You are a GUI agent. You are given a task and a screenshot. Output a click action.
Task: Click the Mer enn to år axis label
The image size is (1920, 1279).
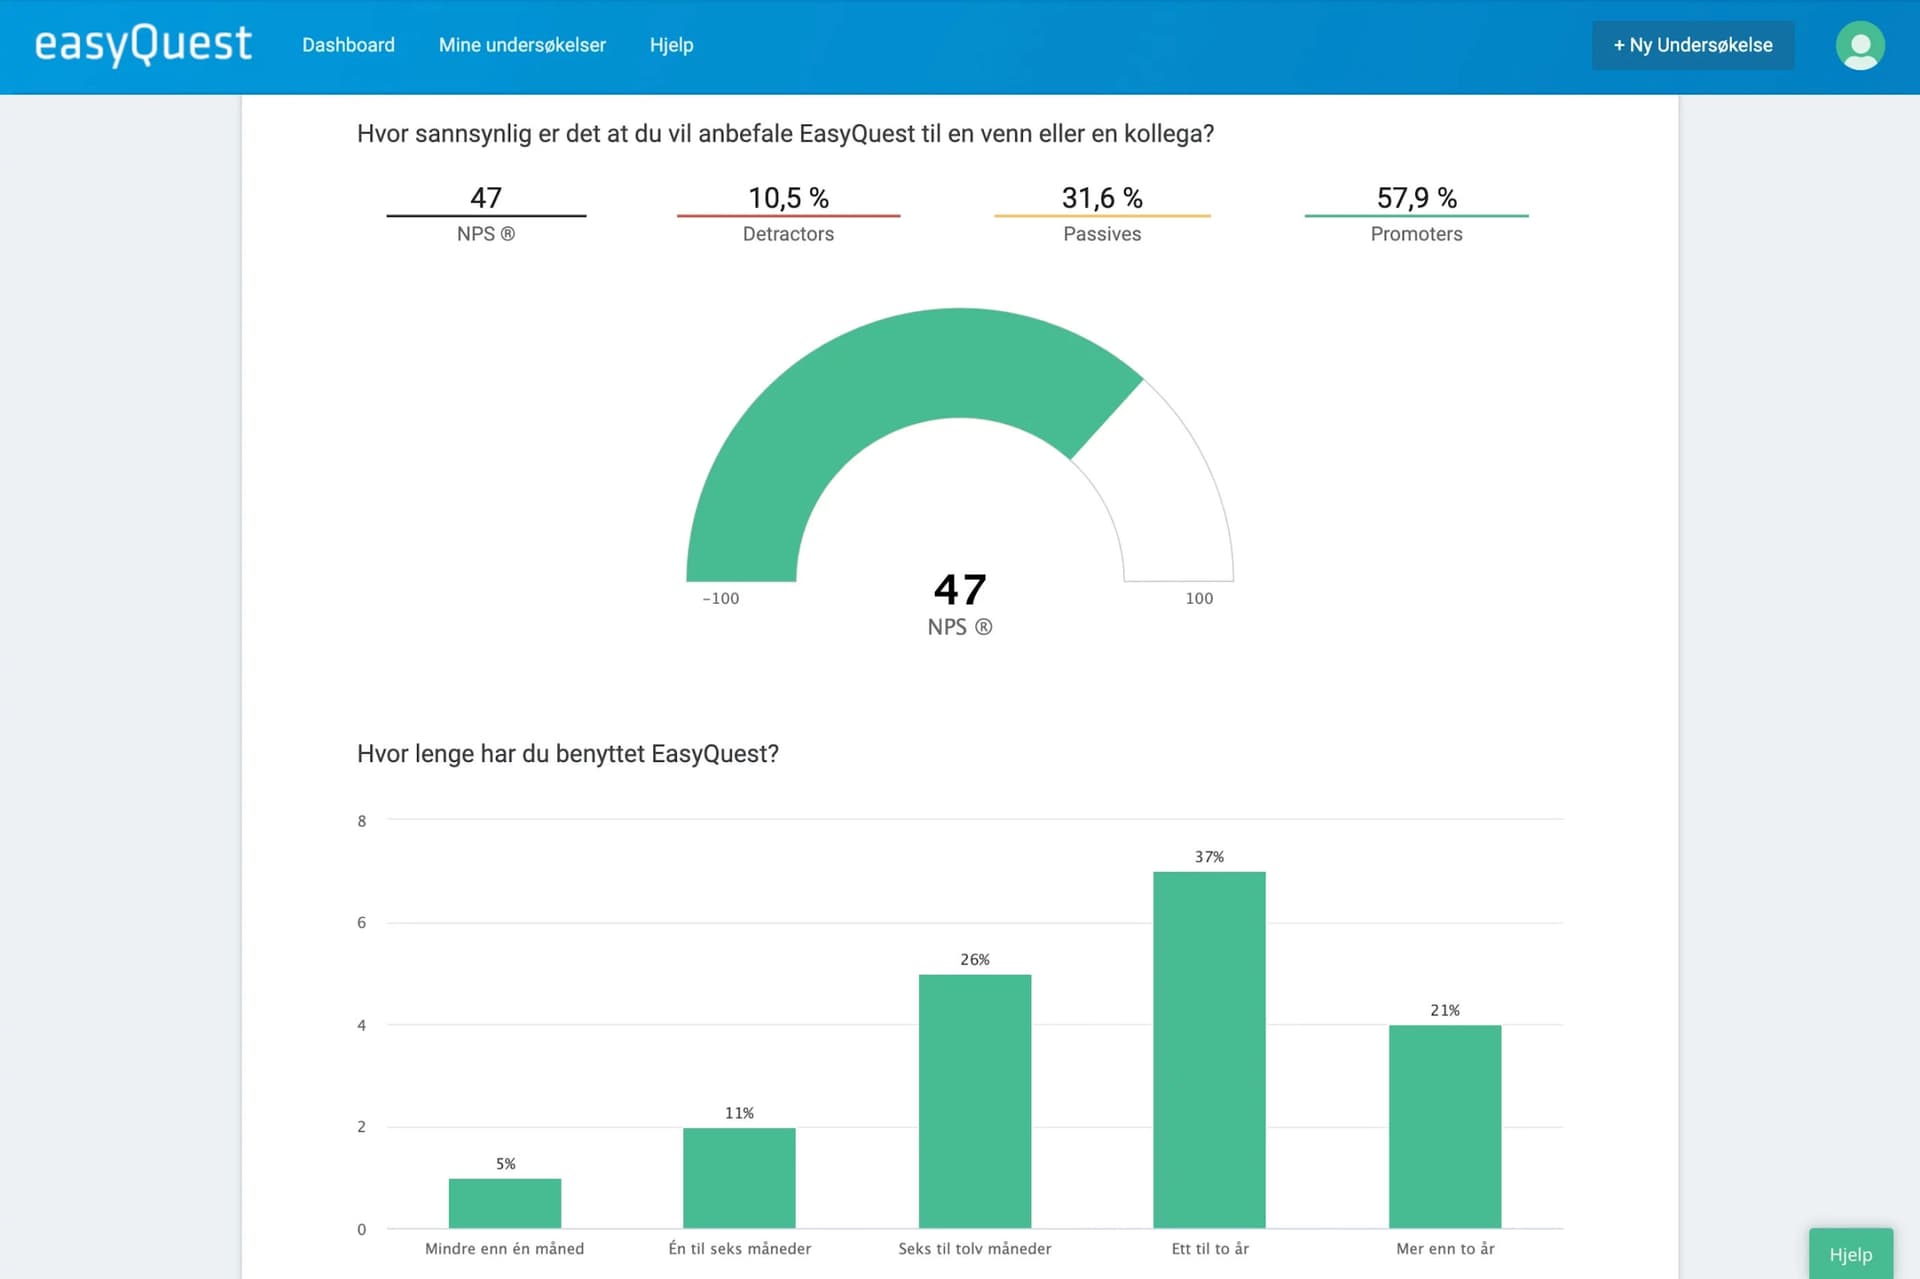[1445, 1248]
